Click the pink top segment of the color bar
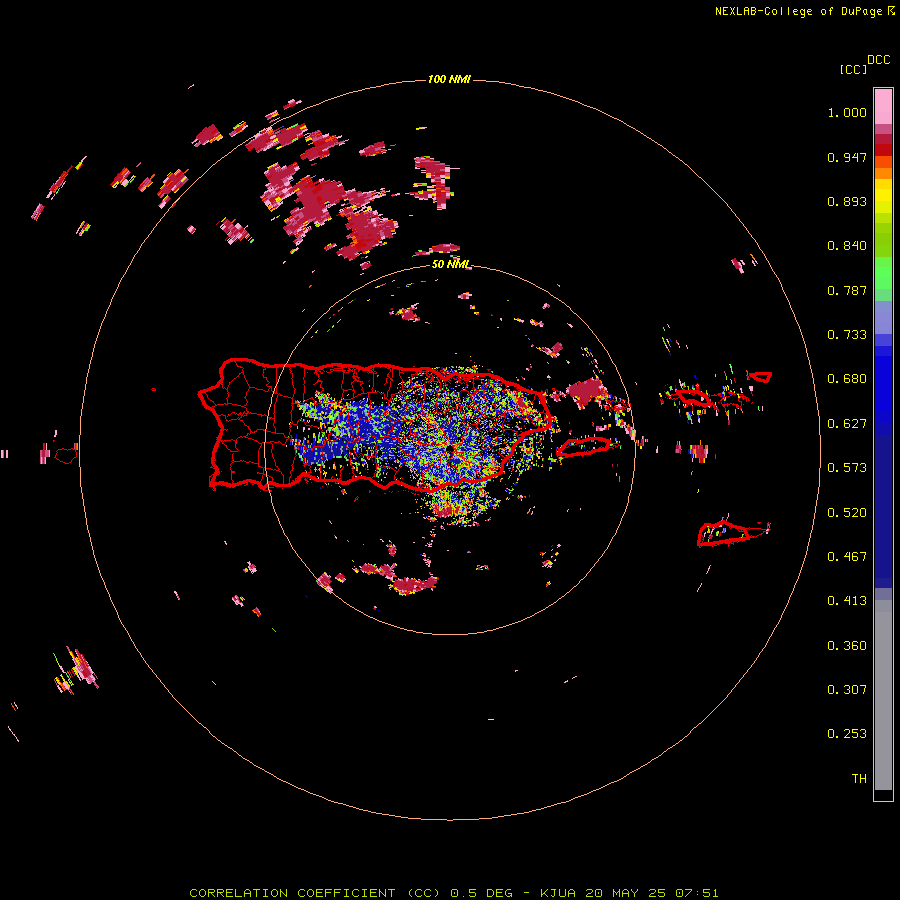900x900 pixels. click(x=883, y=107)
